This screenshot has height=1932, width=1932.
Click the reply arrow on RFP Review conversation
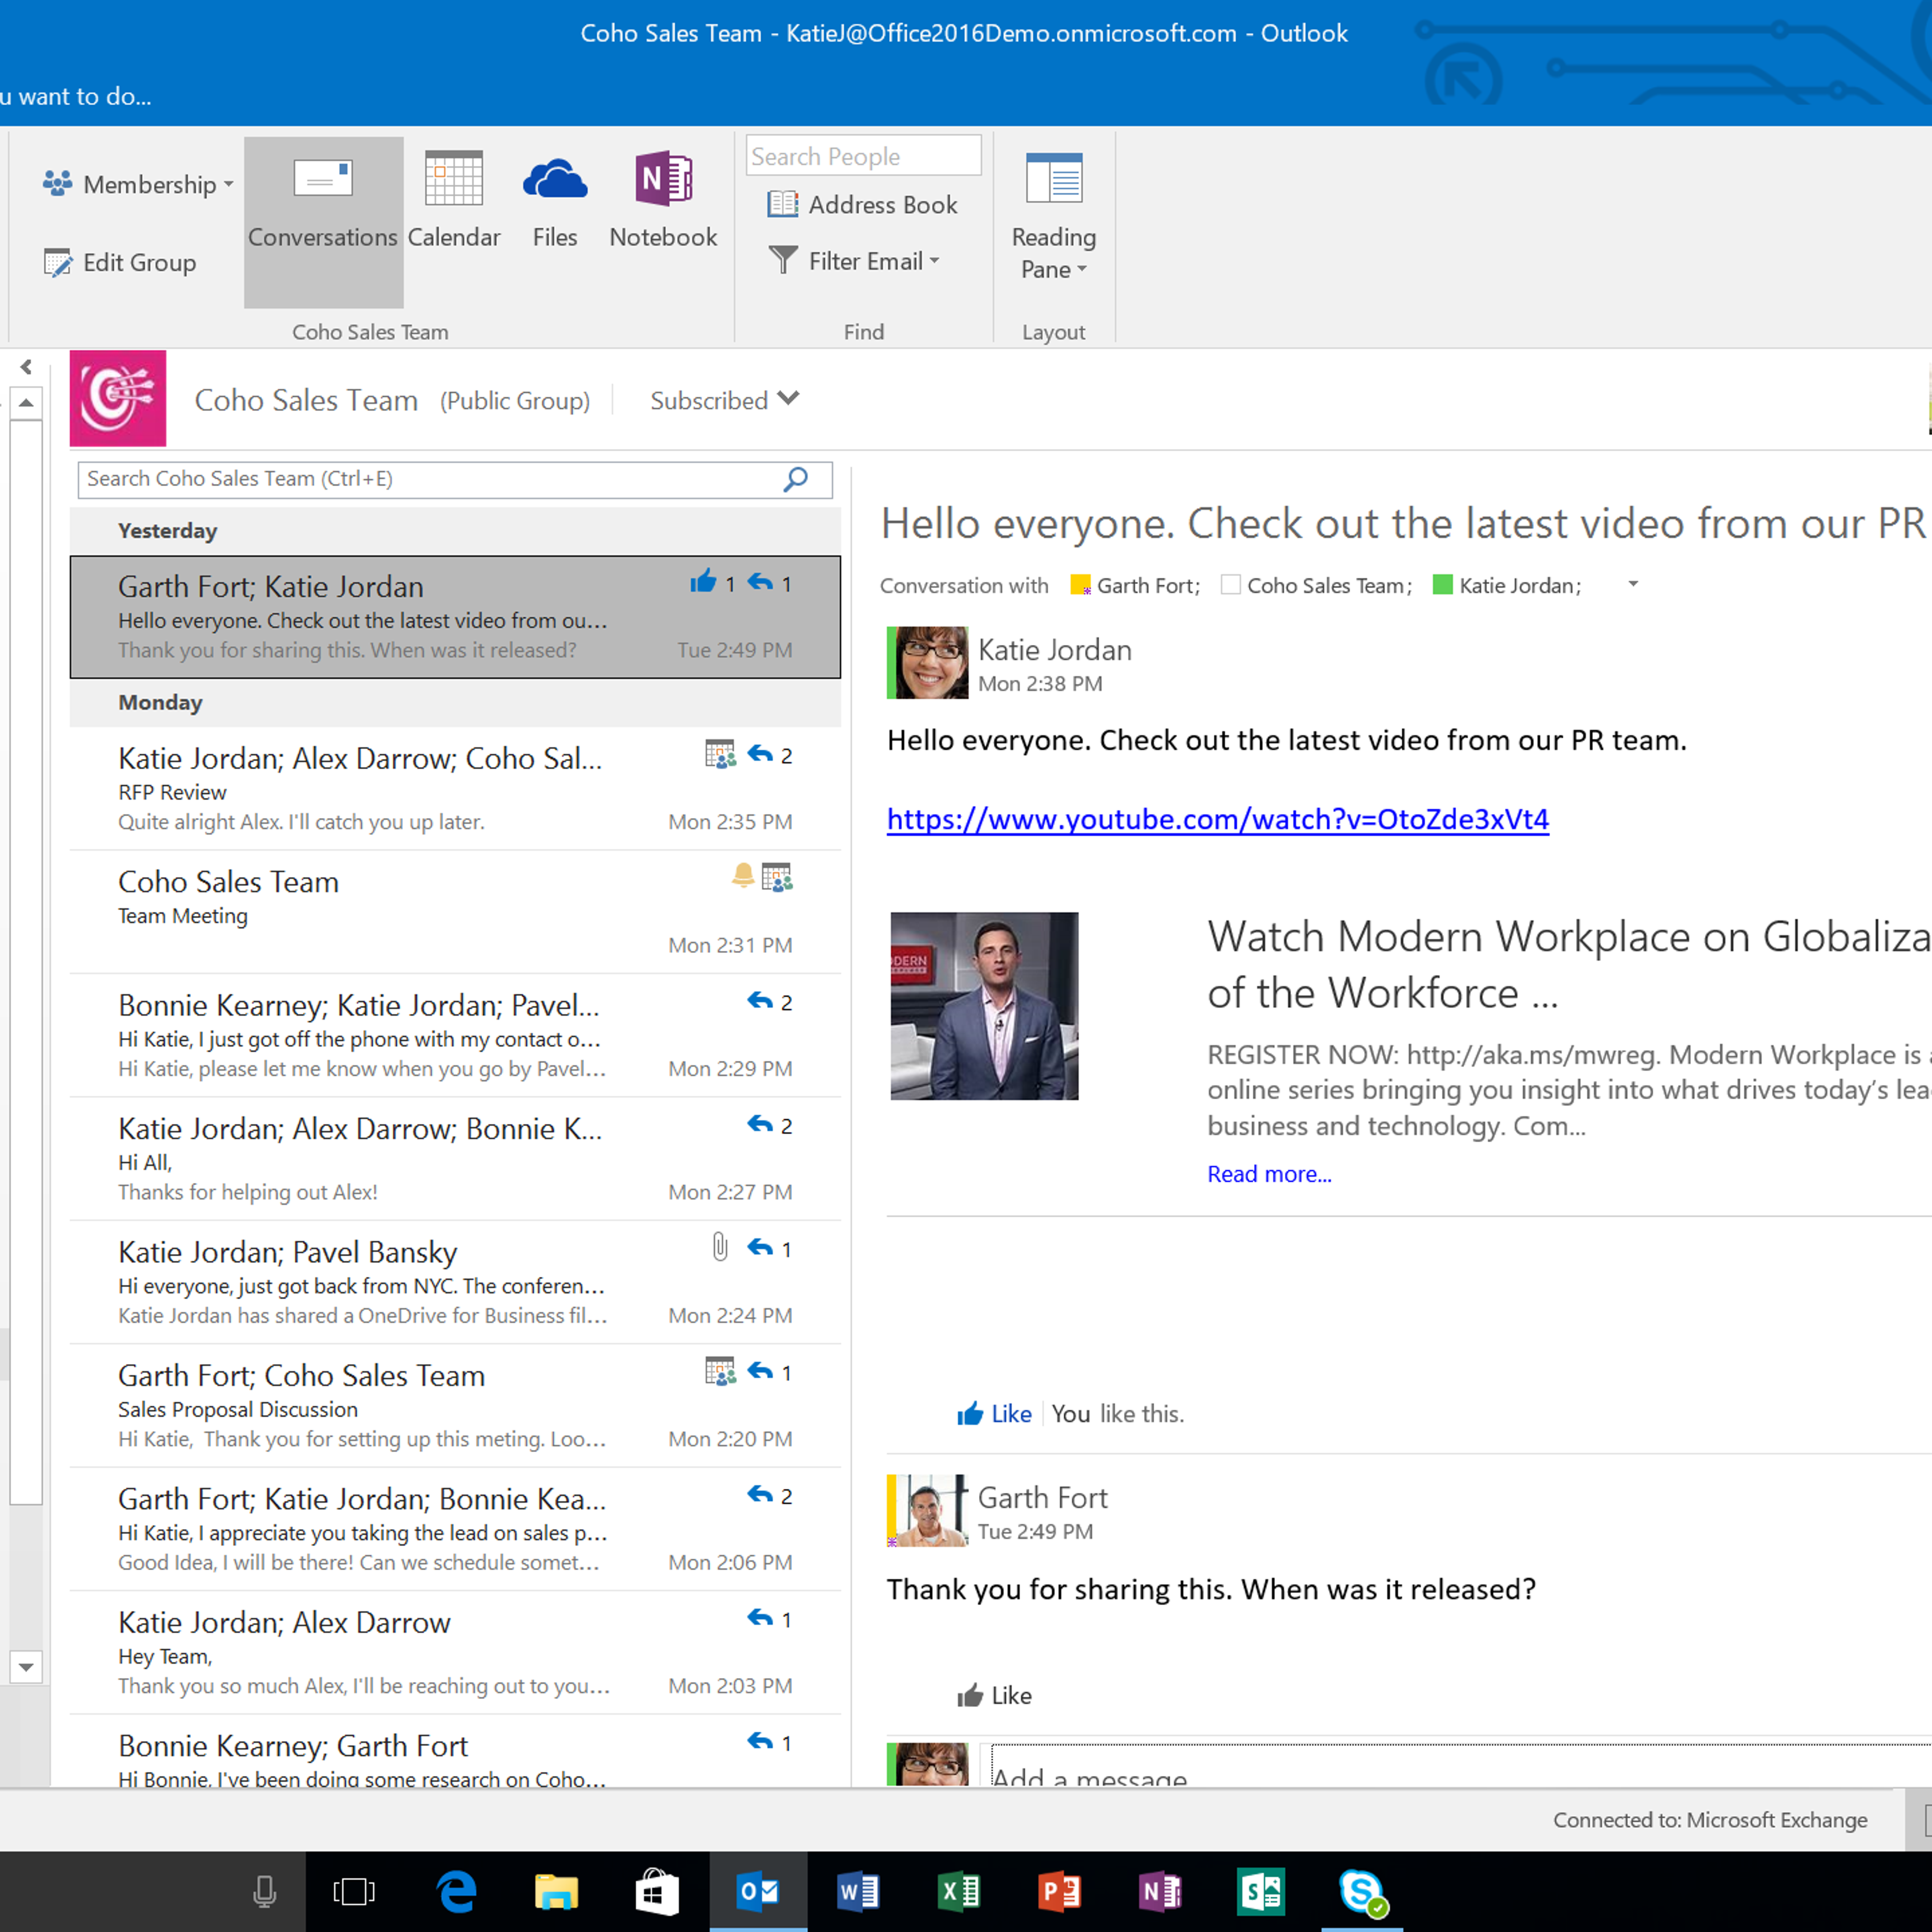point(760,754)
